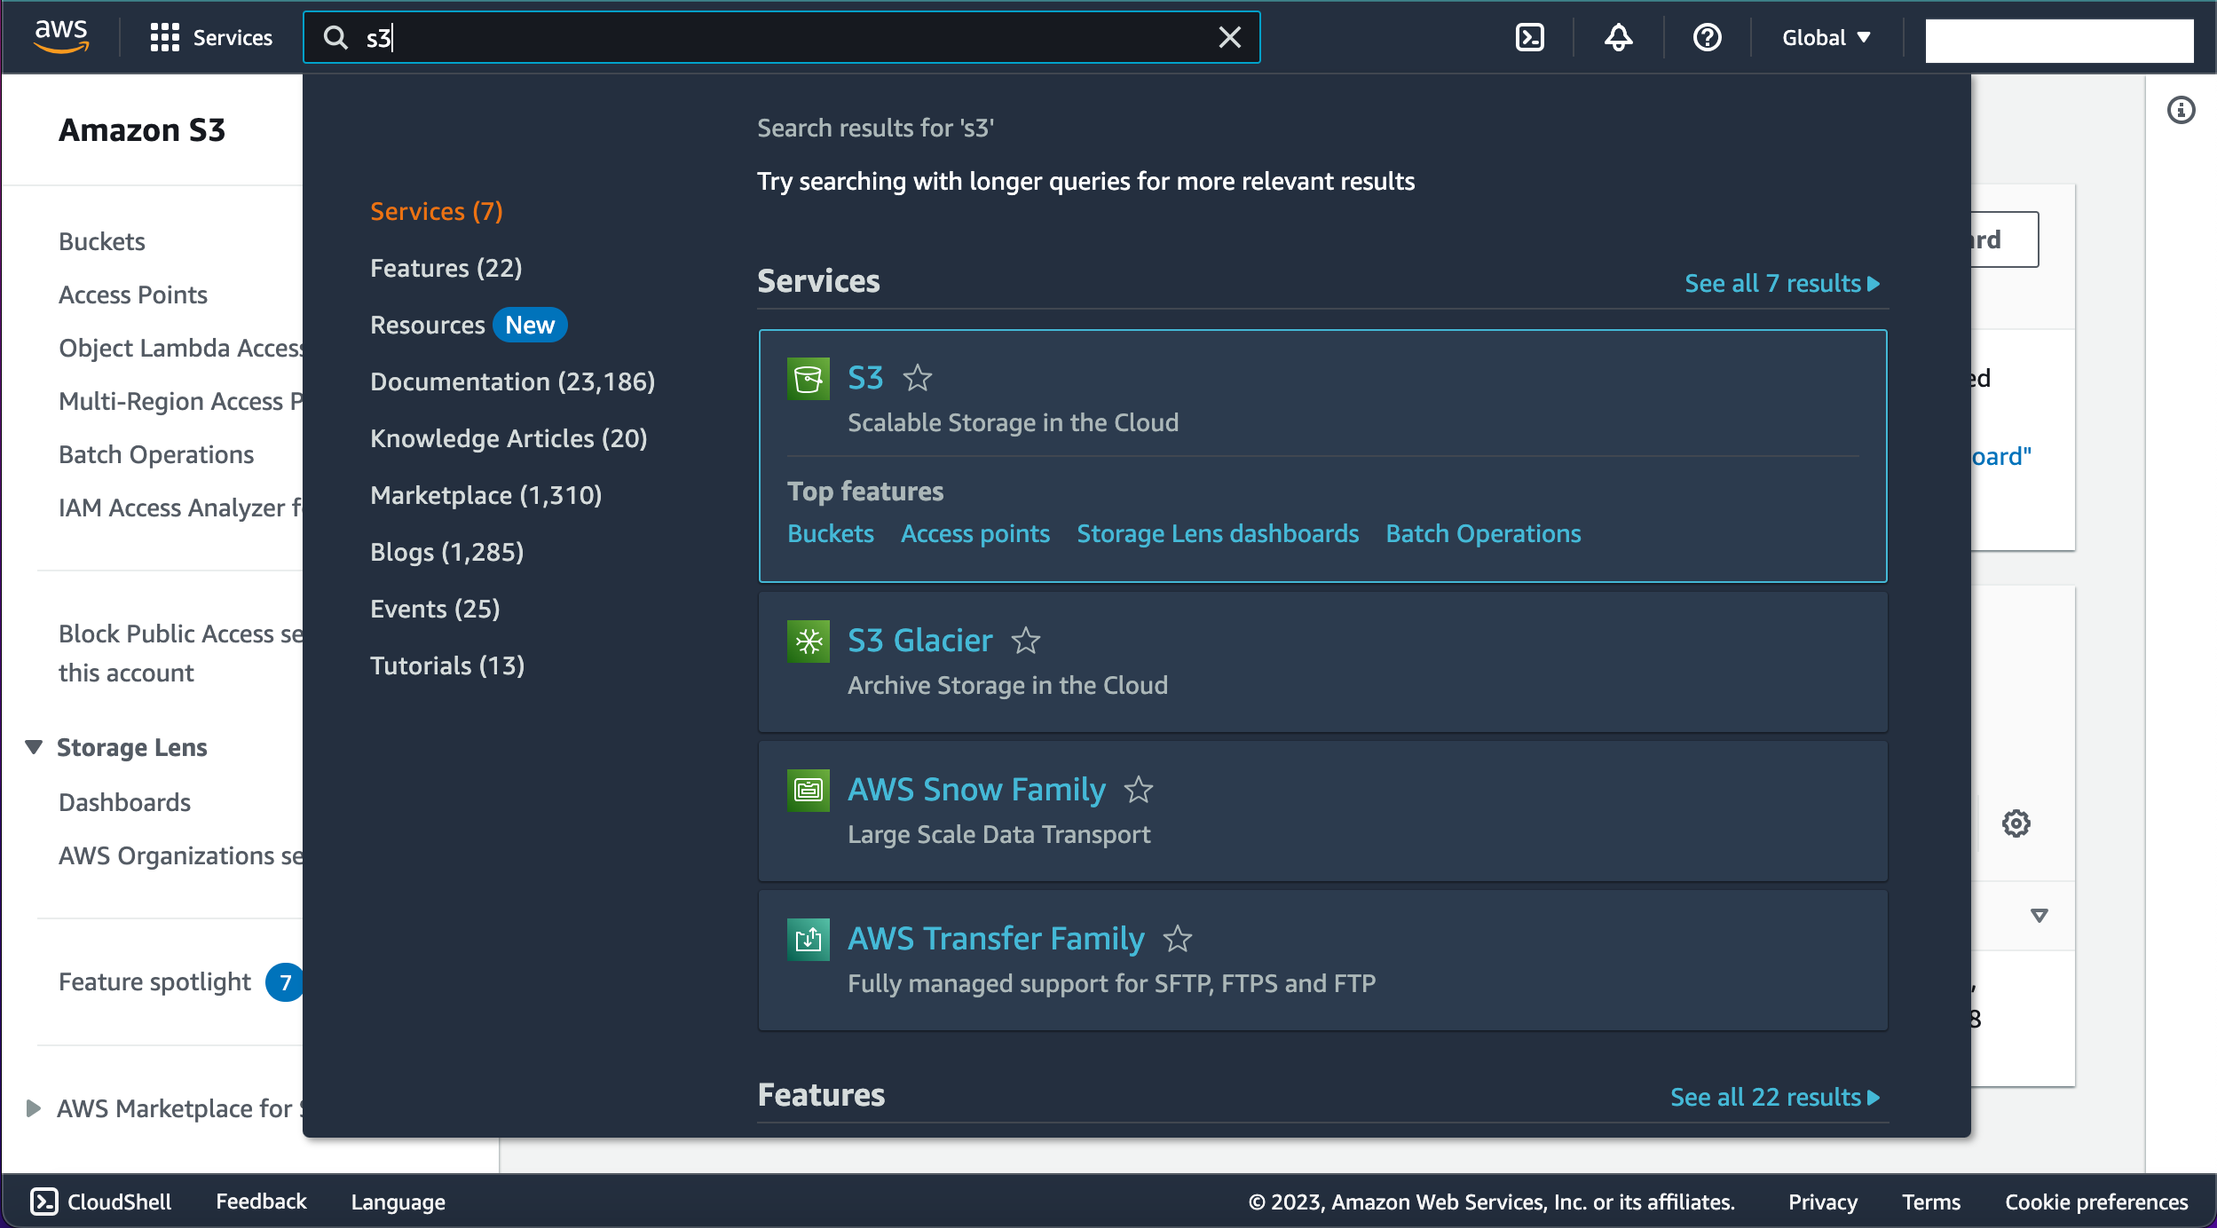Open Block Public Access settings item
Viewport: 2217px width, 1228px height.
tap(180, 653)
